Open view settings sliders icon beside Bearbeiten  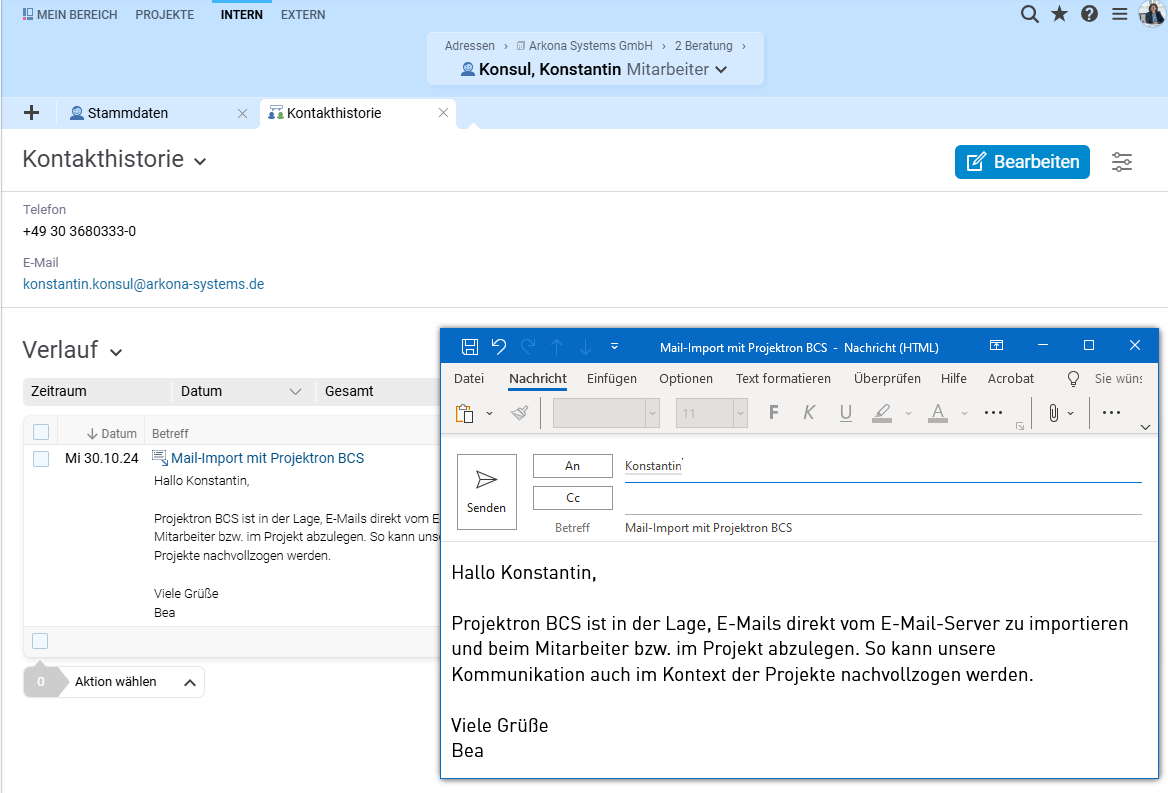click(1122, 162)
